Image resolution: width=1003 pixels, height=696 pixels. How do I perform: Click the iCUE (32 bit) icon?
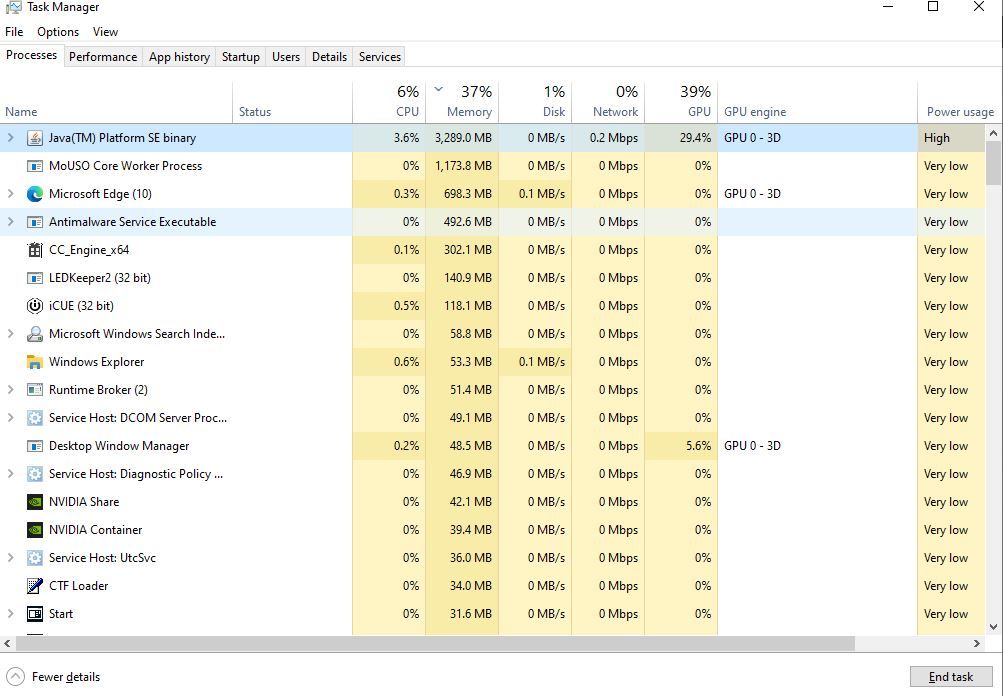click(x=35, y=306)
